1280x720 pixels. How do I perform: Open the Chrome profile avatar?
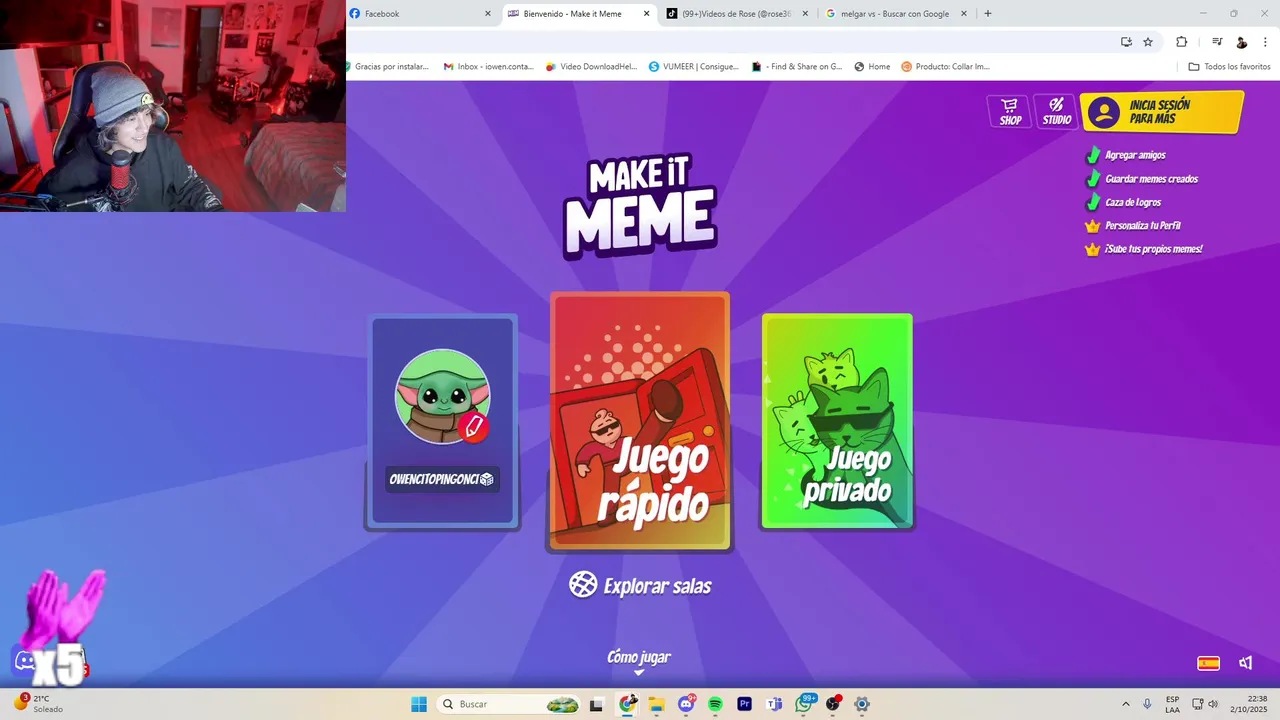point(1241,42)
